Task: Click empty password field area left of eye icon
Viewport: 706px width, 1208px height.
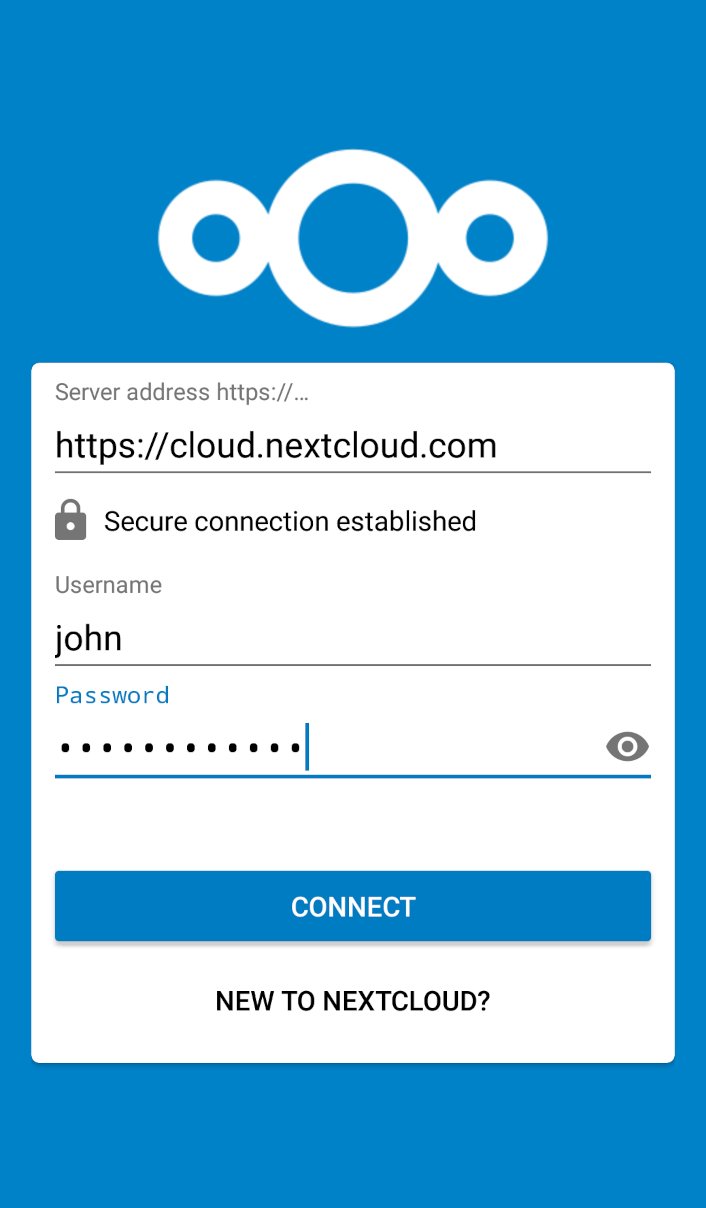Action: pos(450,748)
